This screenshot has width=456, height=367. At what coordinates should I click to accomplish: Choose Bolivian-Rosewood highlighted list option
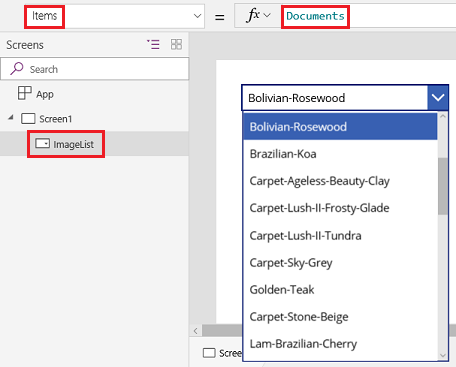click(340, 126)
